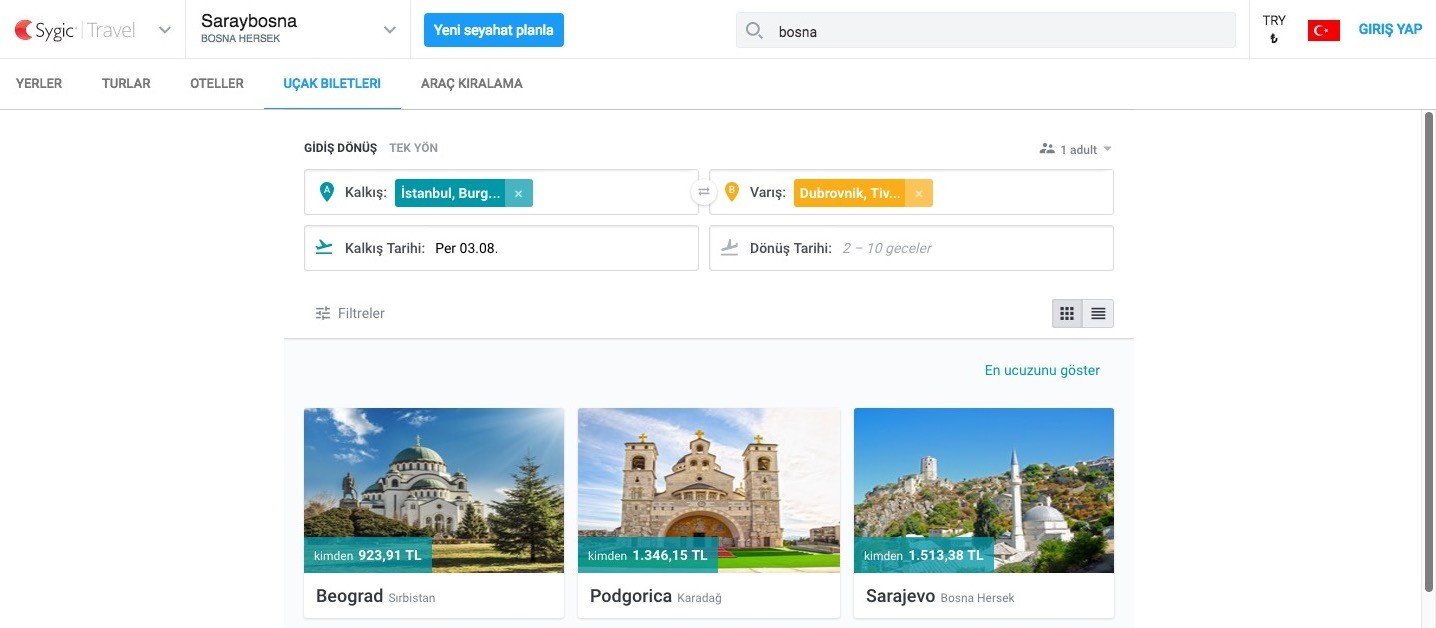Select Gidiş Dönüş round-trip option
This screenshot has width=1436, height=628.
click(340, 148)
